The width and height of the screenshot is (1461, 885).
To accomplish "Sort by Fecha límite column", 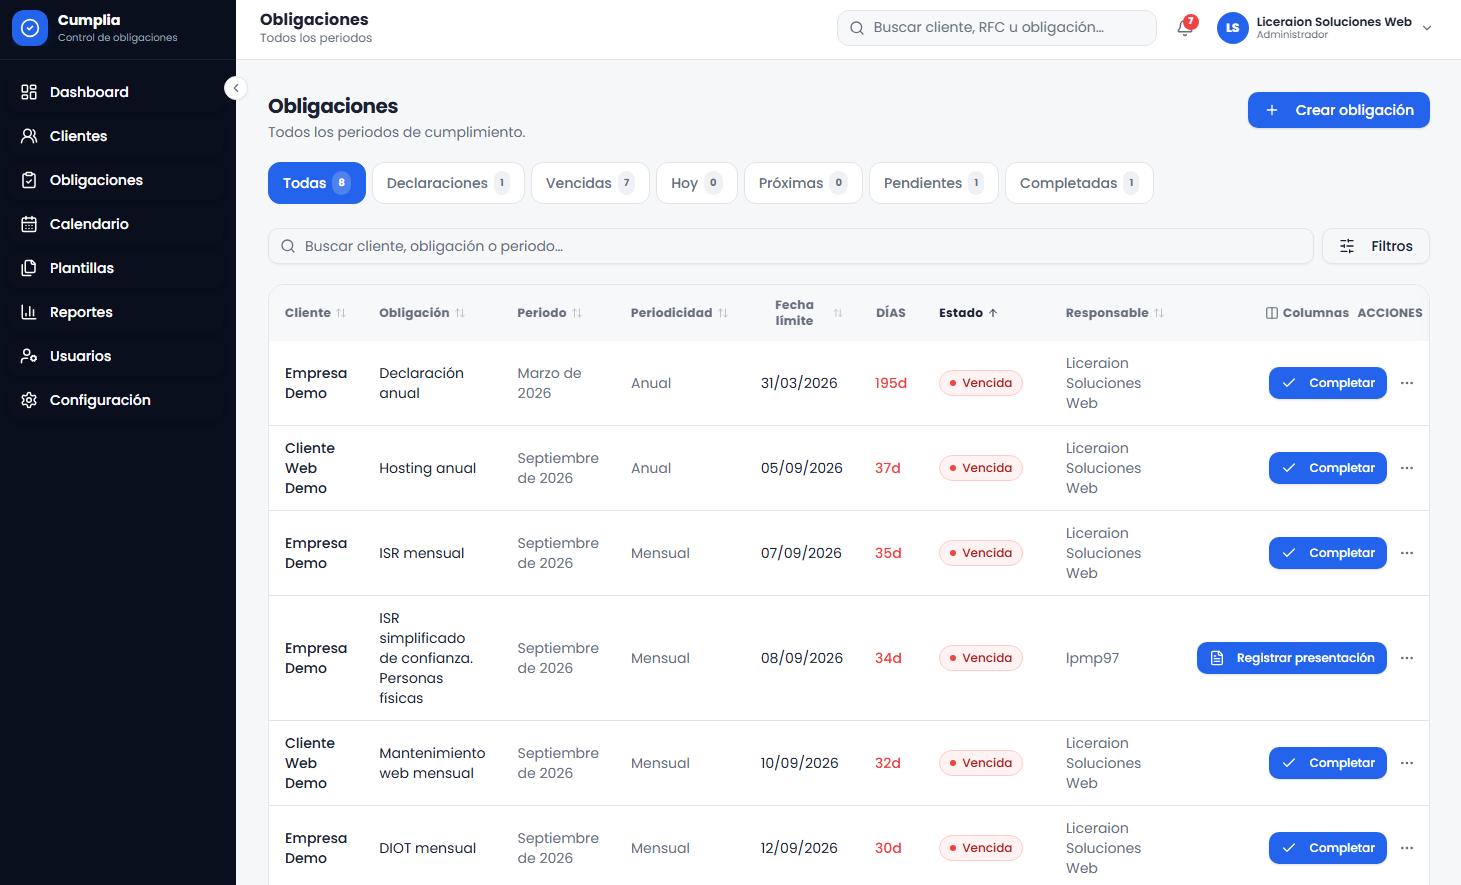I will (809, 313).
